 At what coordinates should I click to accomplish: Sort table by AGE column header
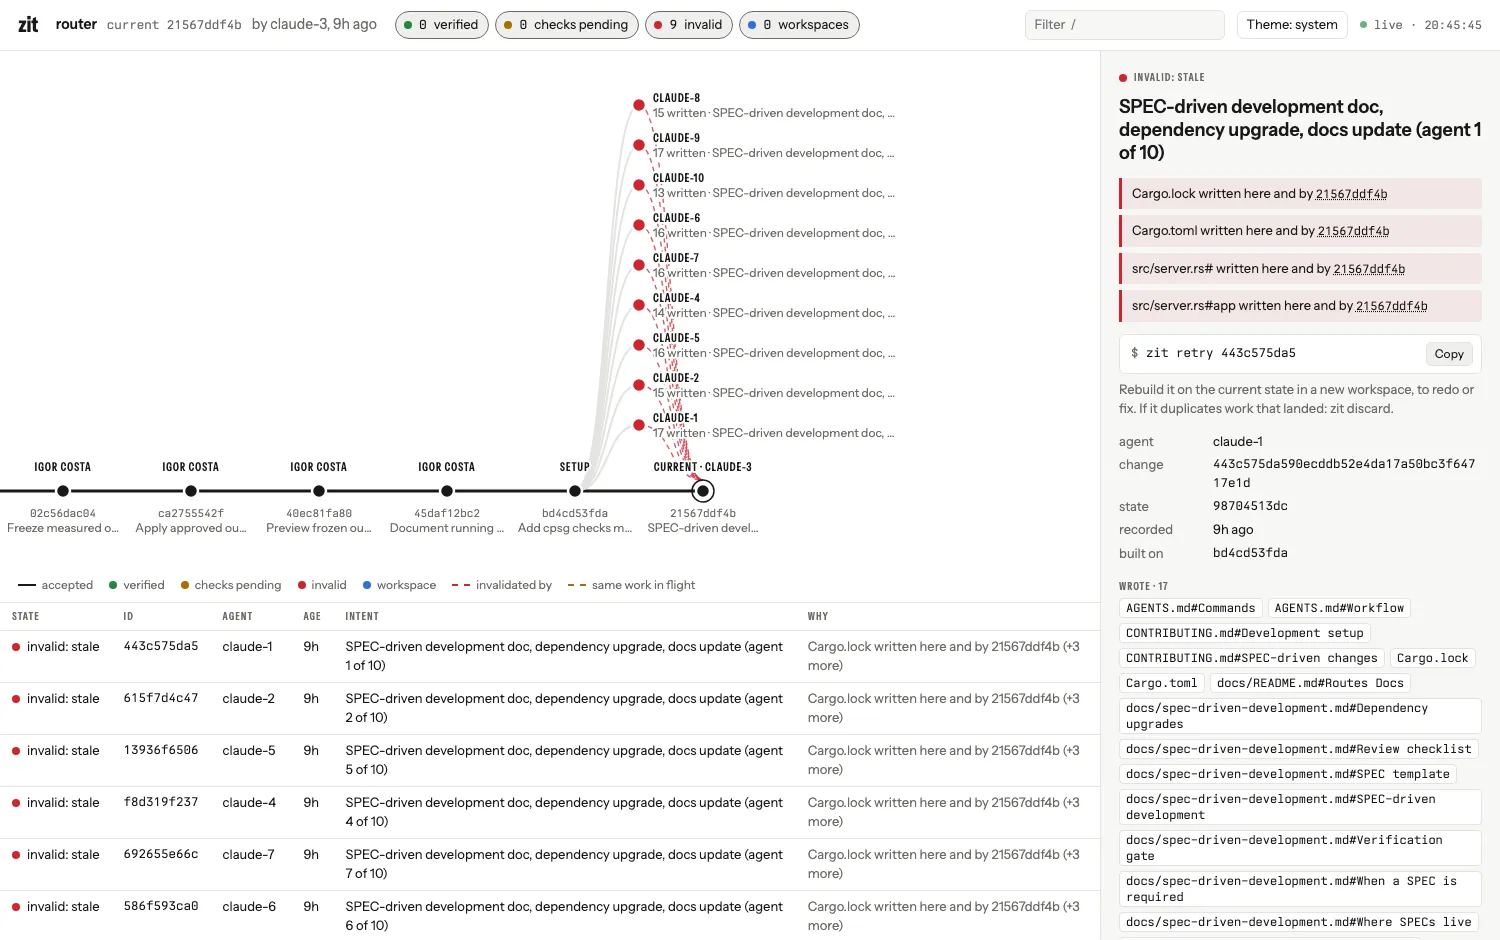point(312,617)
